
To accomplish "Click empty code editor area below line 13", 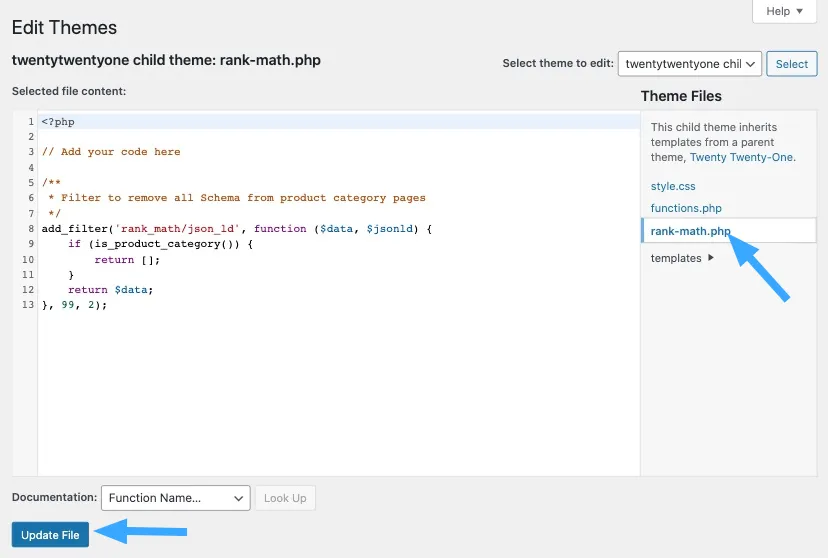I will point(338,391).
